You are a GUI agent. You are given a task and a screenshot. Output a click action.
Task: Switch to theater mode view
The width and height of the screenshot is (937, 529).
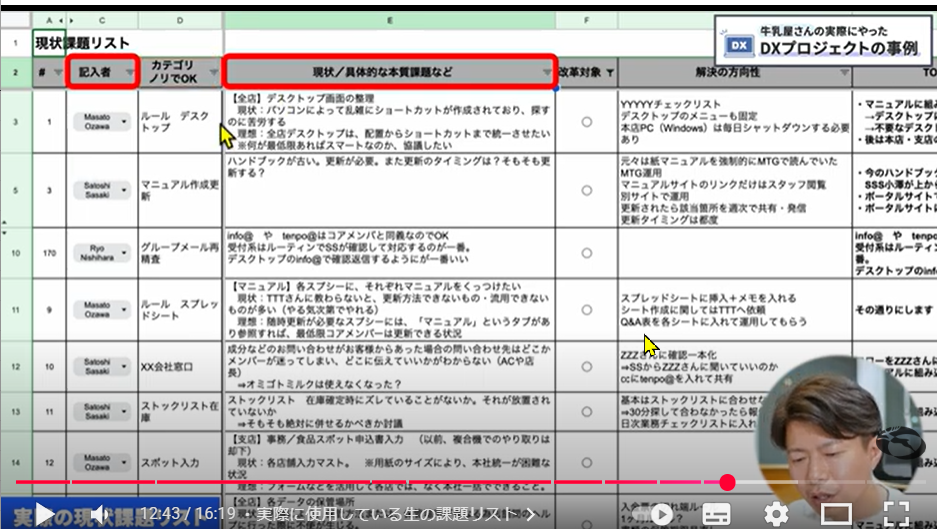coord(835,514)
